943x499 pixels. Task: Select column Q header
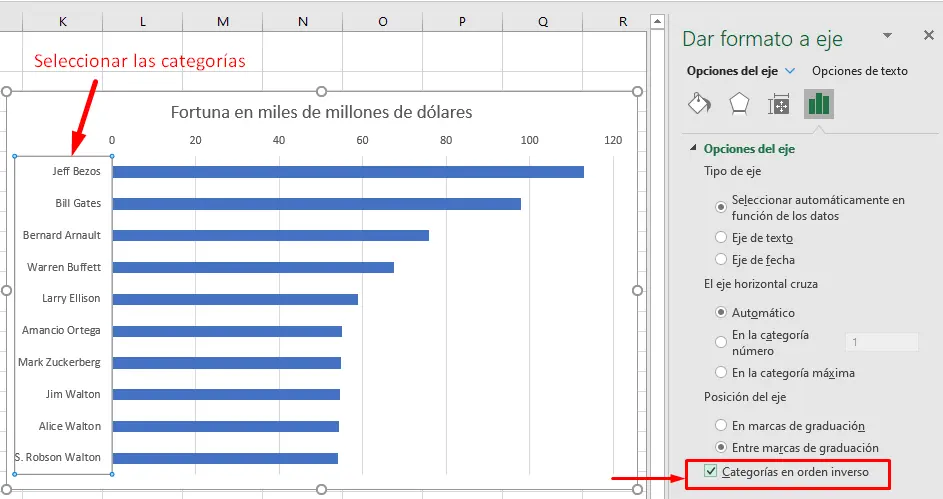[542, 22]
